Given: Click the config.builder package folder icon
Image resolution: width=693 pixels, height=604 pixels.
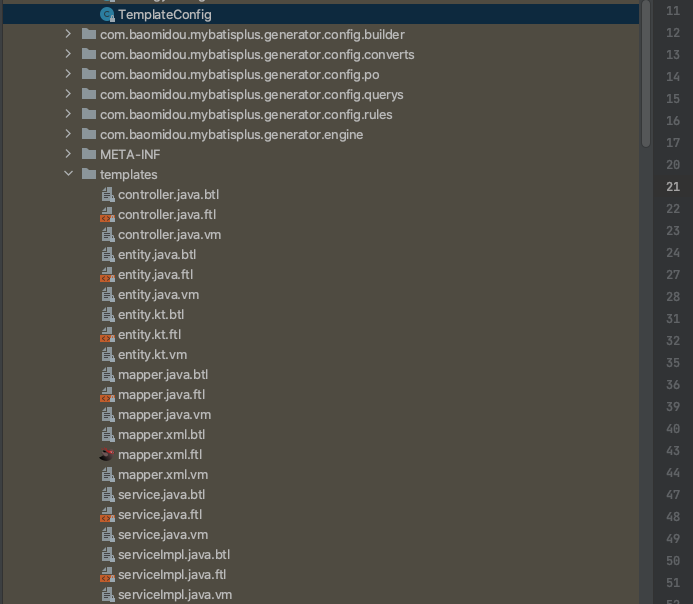Looking at the screenshot, I should coord(89,34).
